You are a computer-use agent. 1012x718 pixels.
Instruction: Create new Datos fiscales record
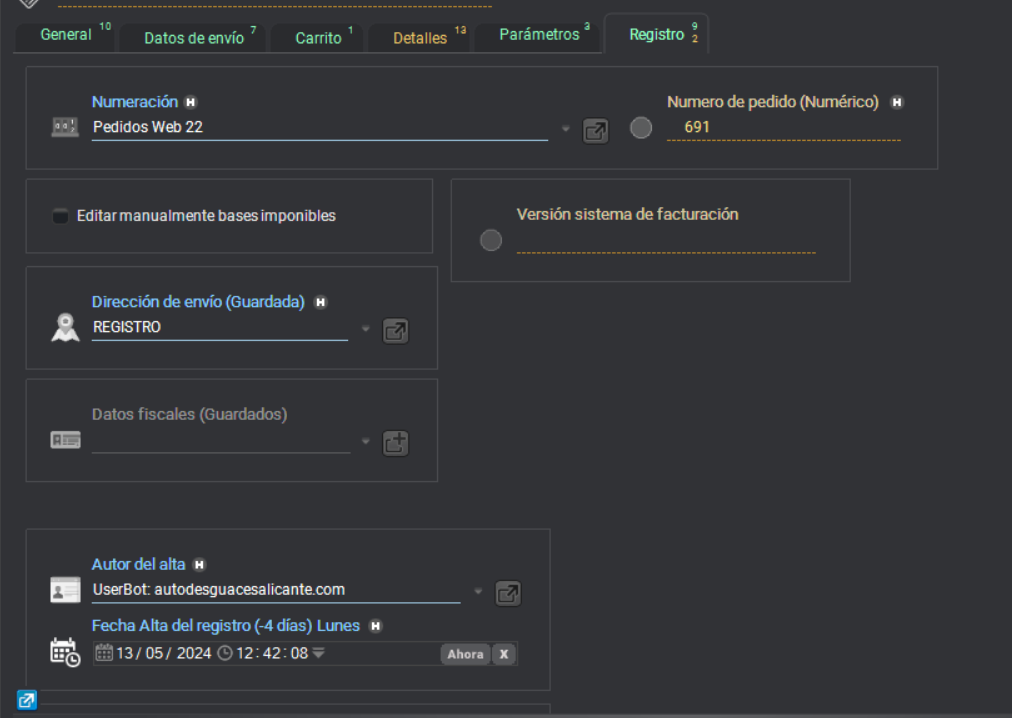(x=395, y=442)
